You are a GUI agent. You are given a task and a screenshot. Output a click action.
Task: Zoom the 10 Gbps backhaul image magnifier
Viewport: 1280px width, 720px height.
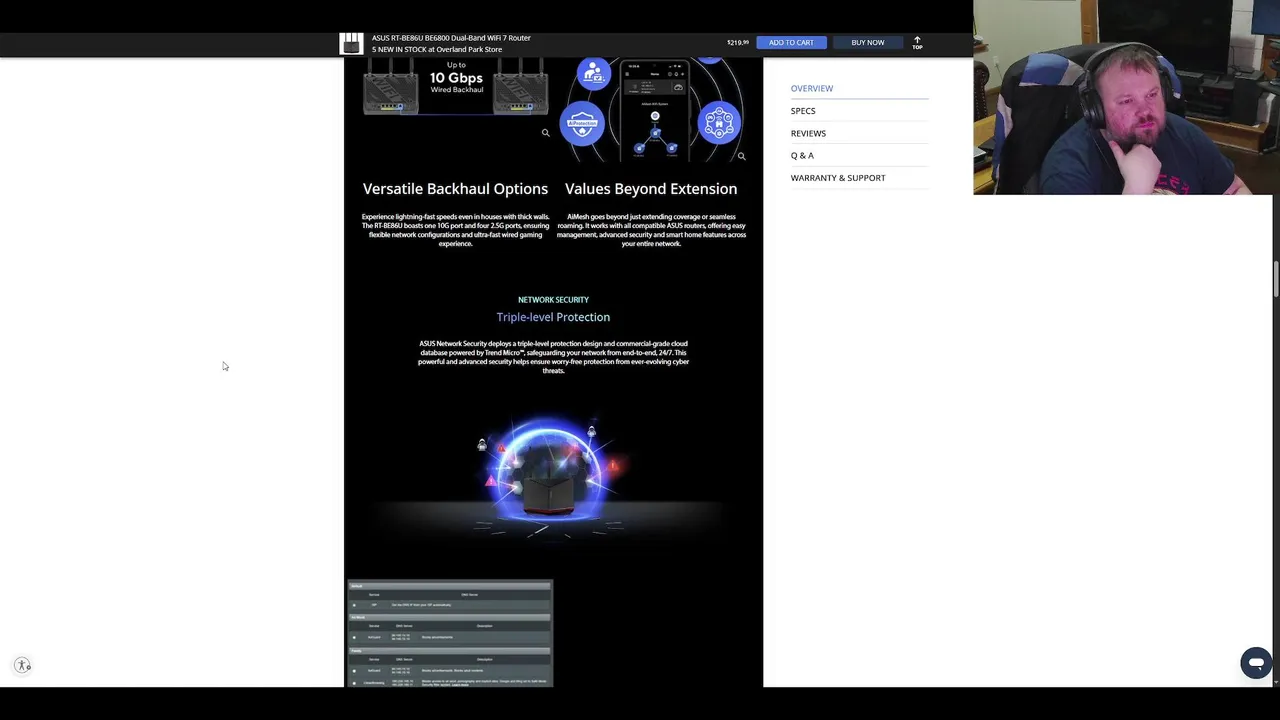545,132
